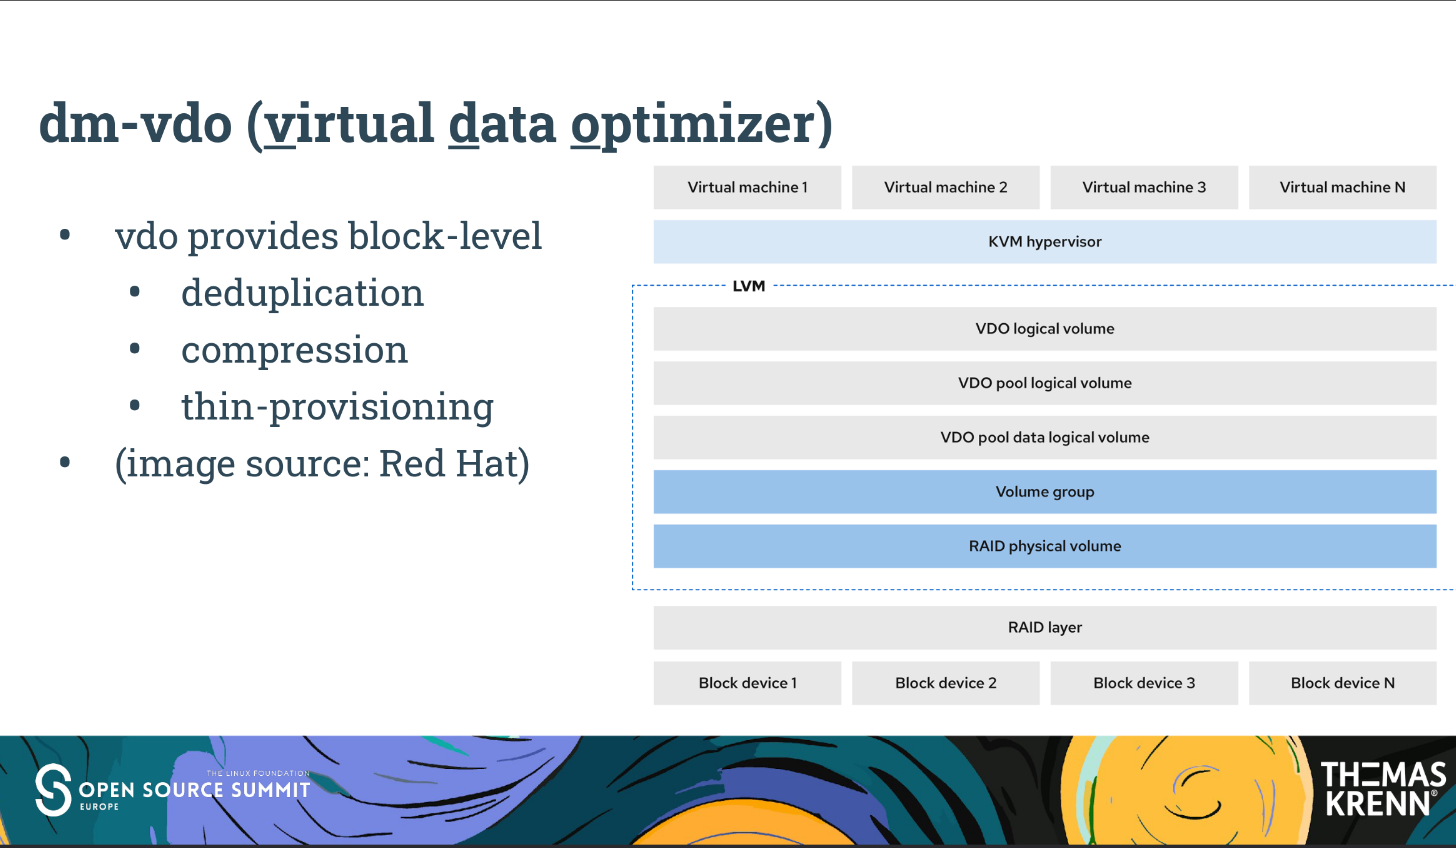Select the Virtual machine 1 box
1456x848 pixels.
coord(747,187)
